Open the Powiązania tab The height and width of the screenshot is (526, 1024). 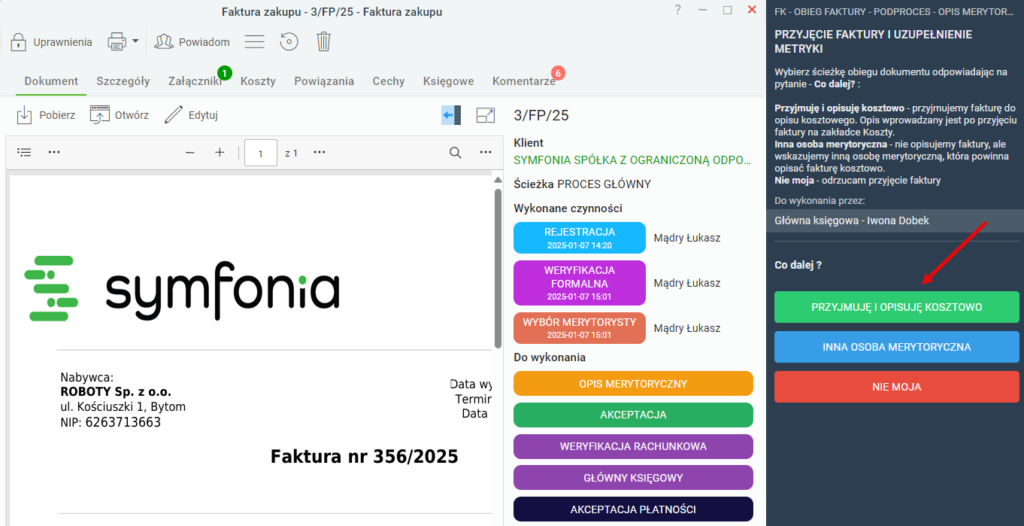point(324,81)
